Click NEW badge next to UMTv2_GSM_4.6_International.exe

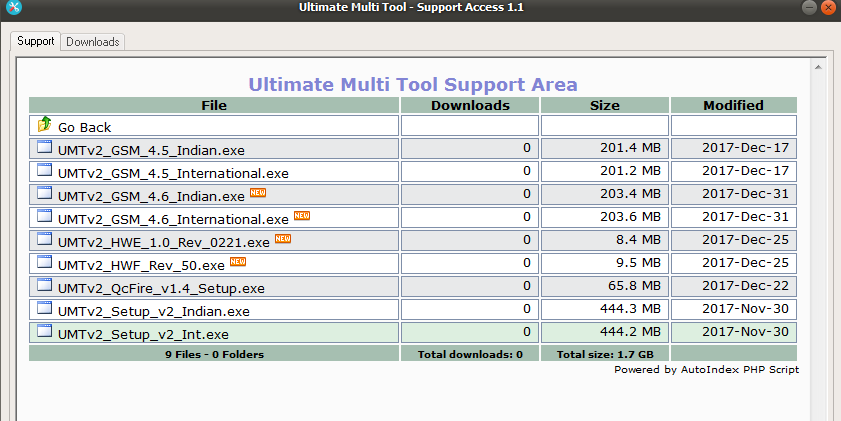point(302,216)
